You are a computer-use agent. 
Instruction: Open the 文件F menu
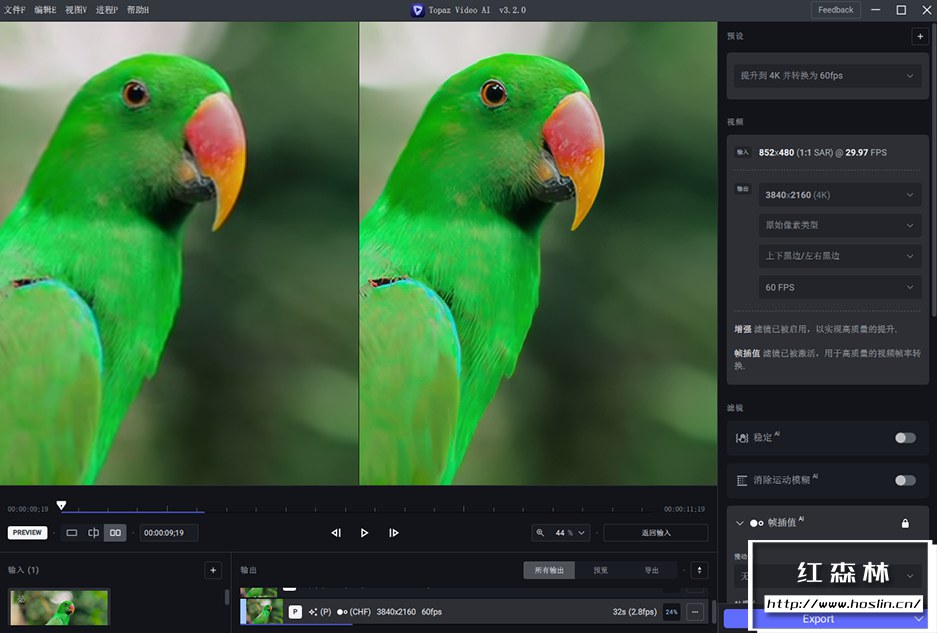coord(15,9)
